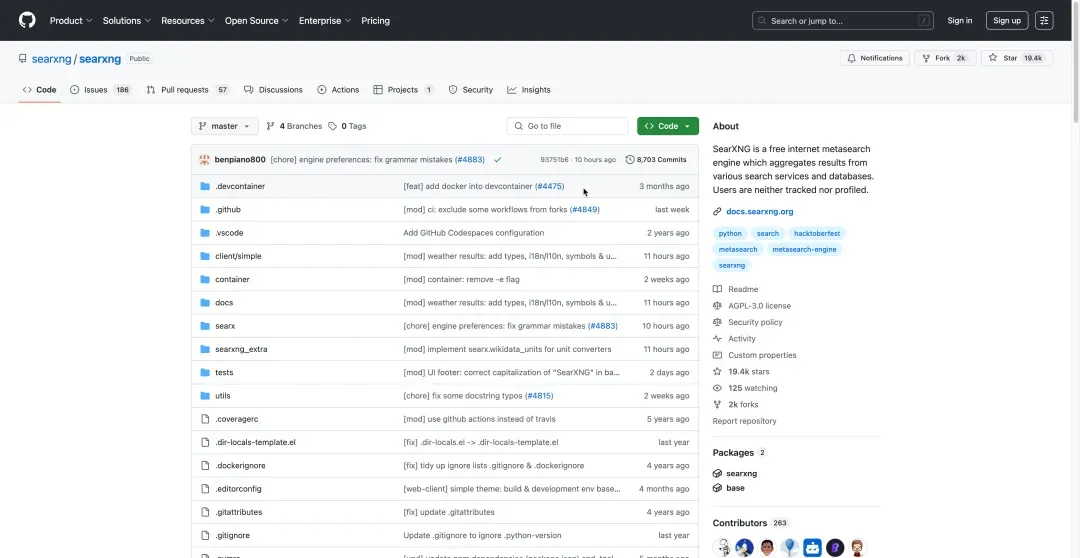Switch to the Insights tab
The width and height of the screenshot is (1080, 558).
pos(529,90)
